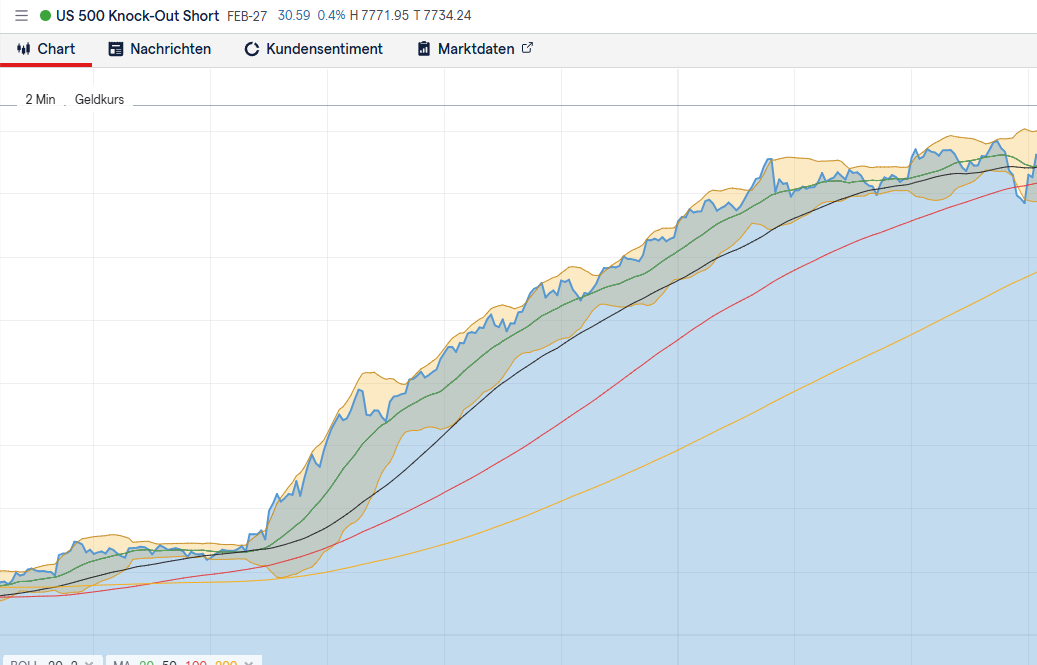Click the Nachrichten newspaper icon

point(116,49)
